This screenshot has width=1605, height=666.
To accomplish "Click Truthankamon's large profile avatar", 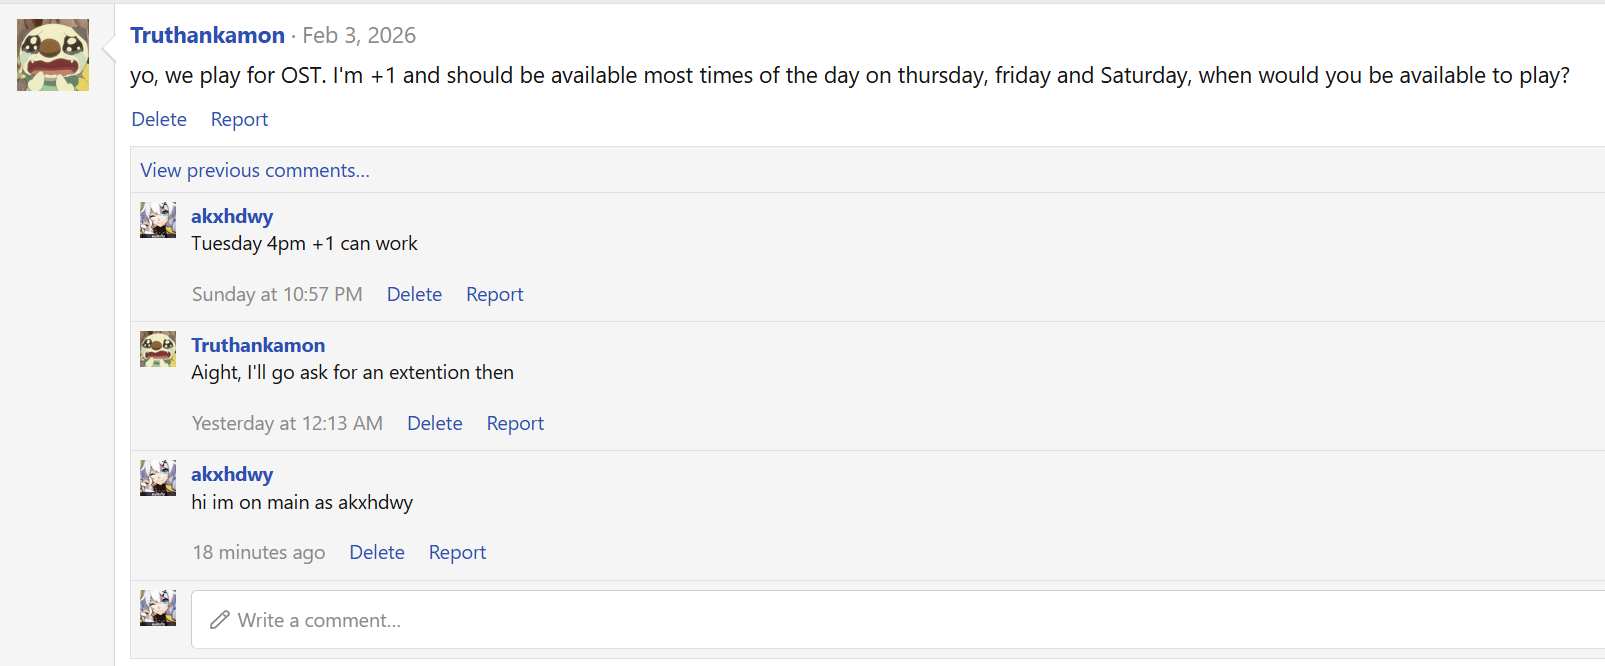I will coord(53,55).
